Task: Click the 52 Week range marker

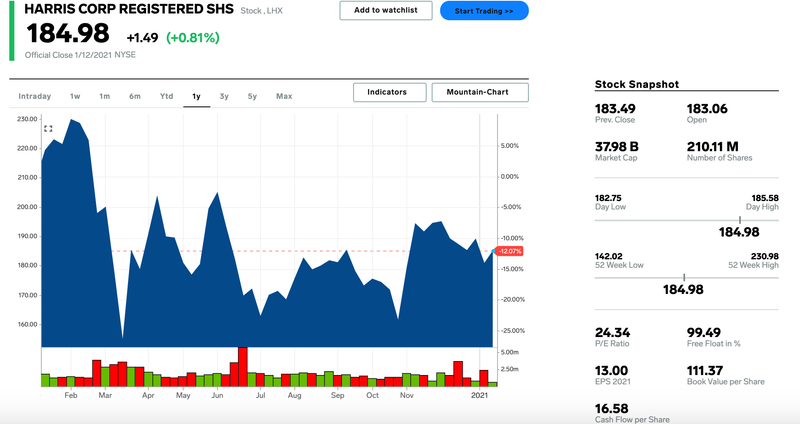Action: 684,278
